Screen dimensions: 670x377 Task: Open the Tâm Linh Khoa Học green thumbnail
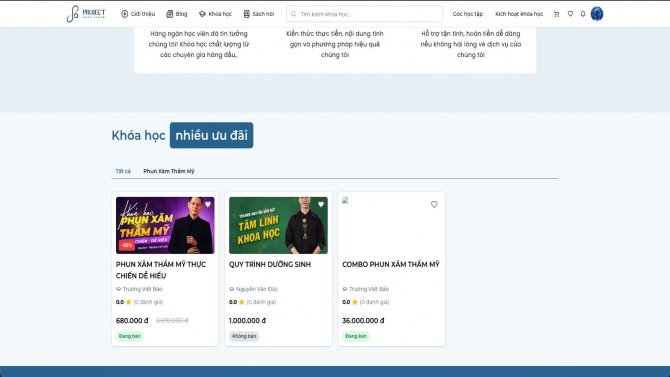click(278, 225)
